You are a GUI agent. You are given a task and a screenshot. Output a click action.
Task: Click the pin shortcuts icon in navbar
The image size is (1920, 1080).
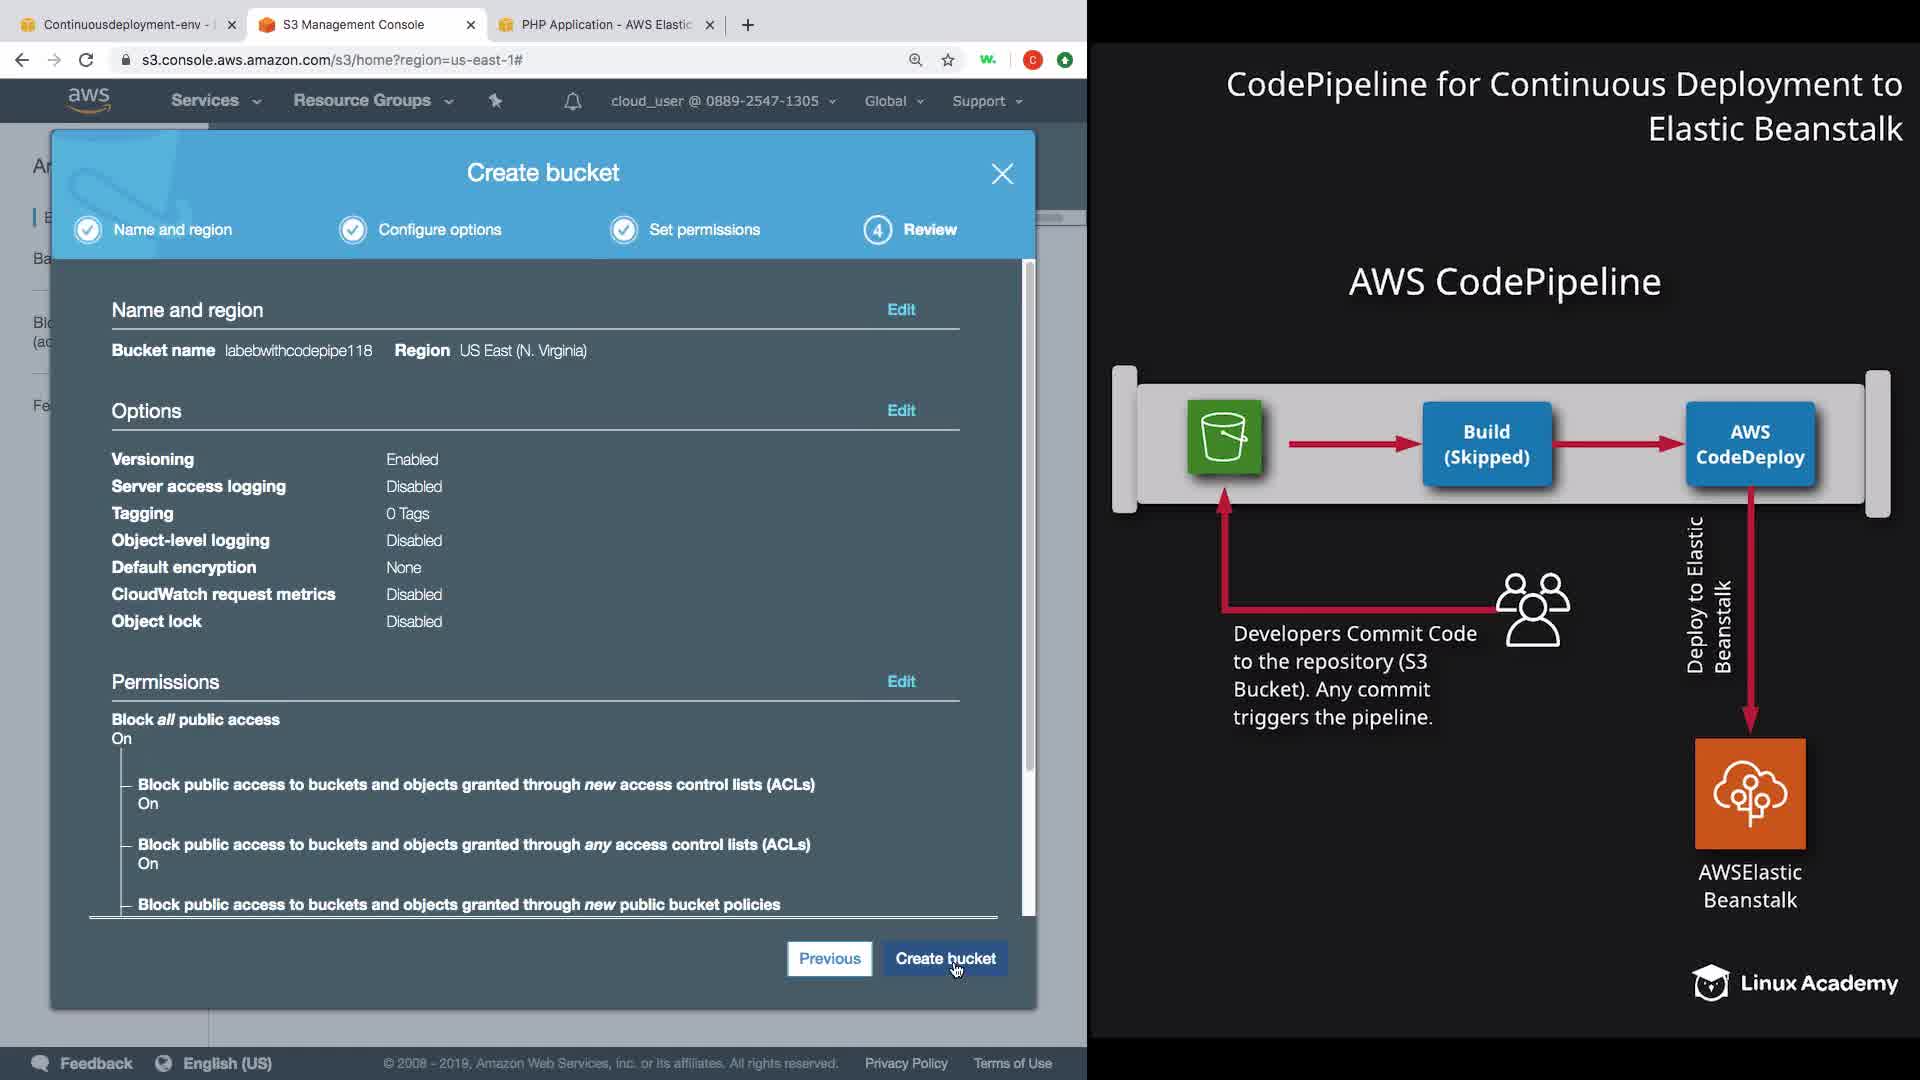click(495, 100)
